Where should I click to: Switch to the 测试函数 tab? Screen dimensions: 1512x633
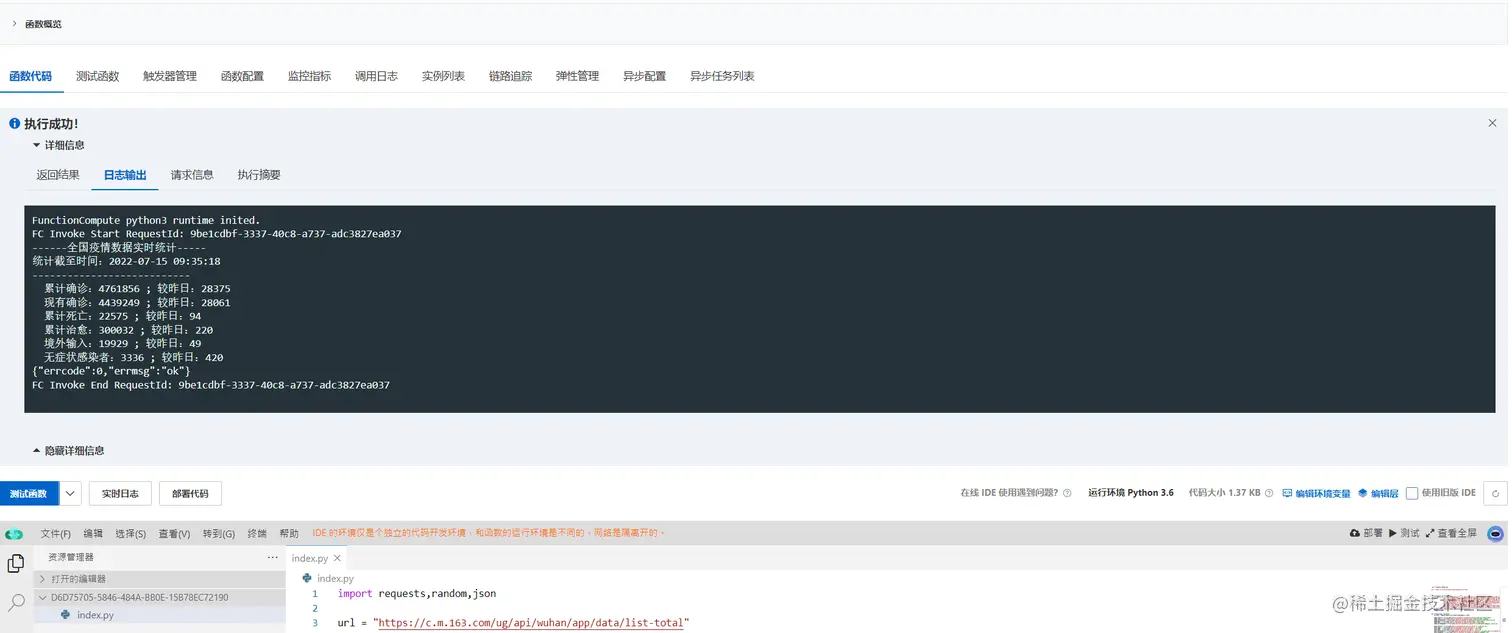97,76
